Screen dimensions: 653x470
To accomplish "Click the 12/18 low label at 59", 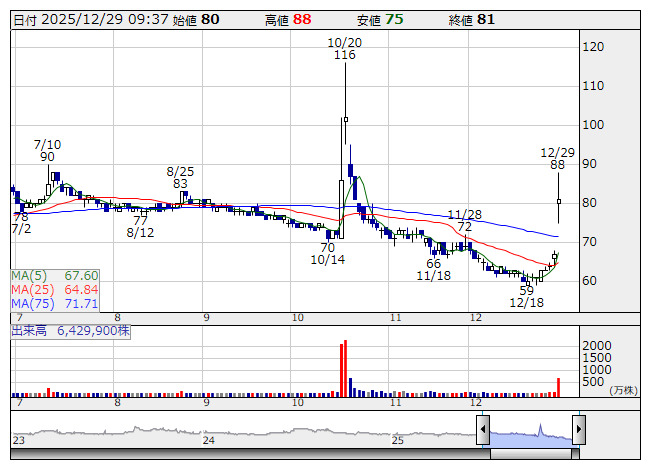I will (x=527, y=296).
